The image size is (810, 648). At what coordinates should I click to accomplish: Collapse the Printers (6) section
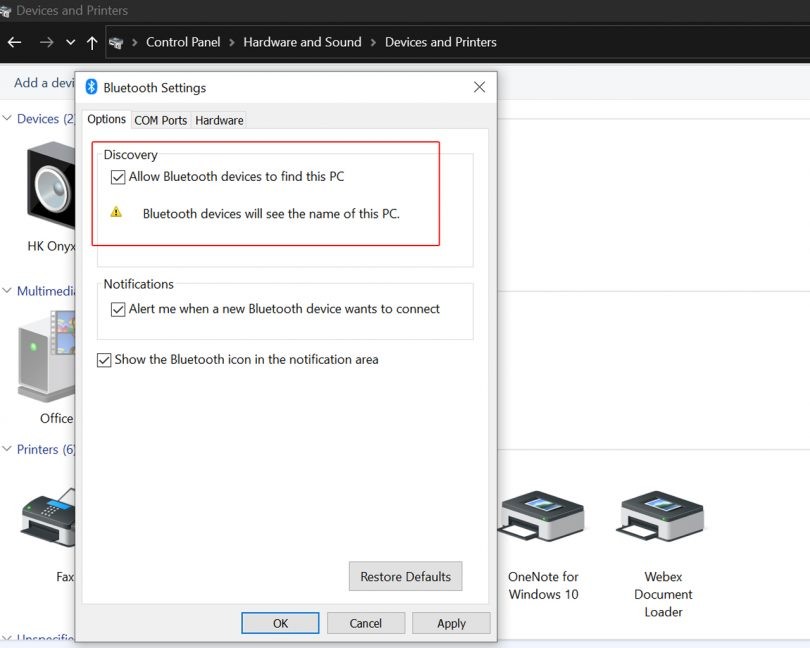tap(8, 449)
